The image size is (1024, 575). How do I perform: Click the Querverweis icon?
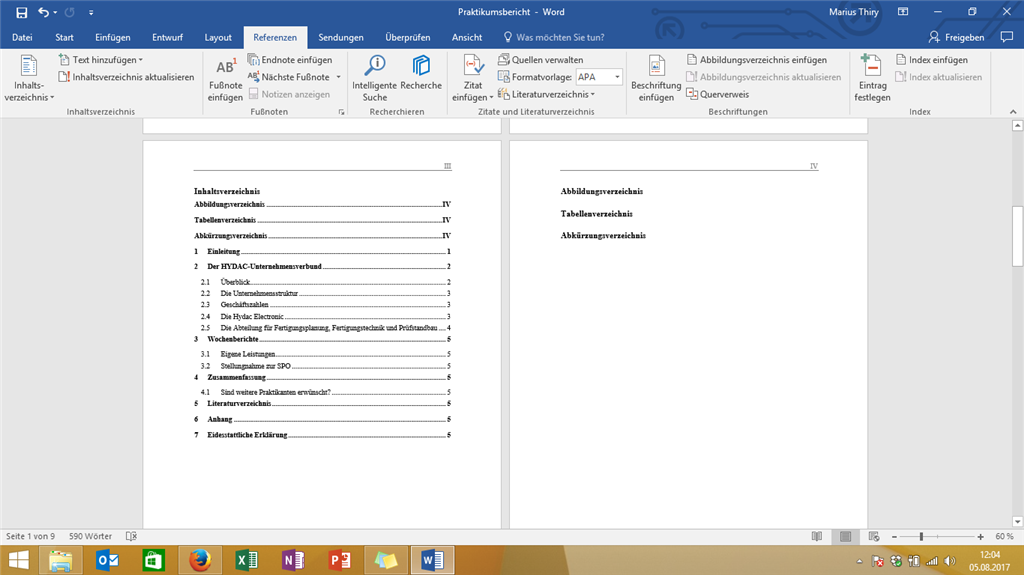(x=725, y=94)
